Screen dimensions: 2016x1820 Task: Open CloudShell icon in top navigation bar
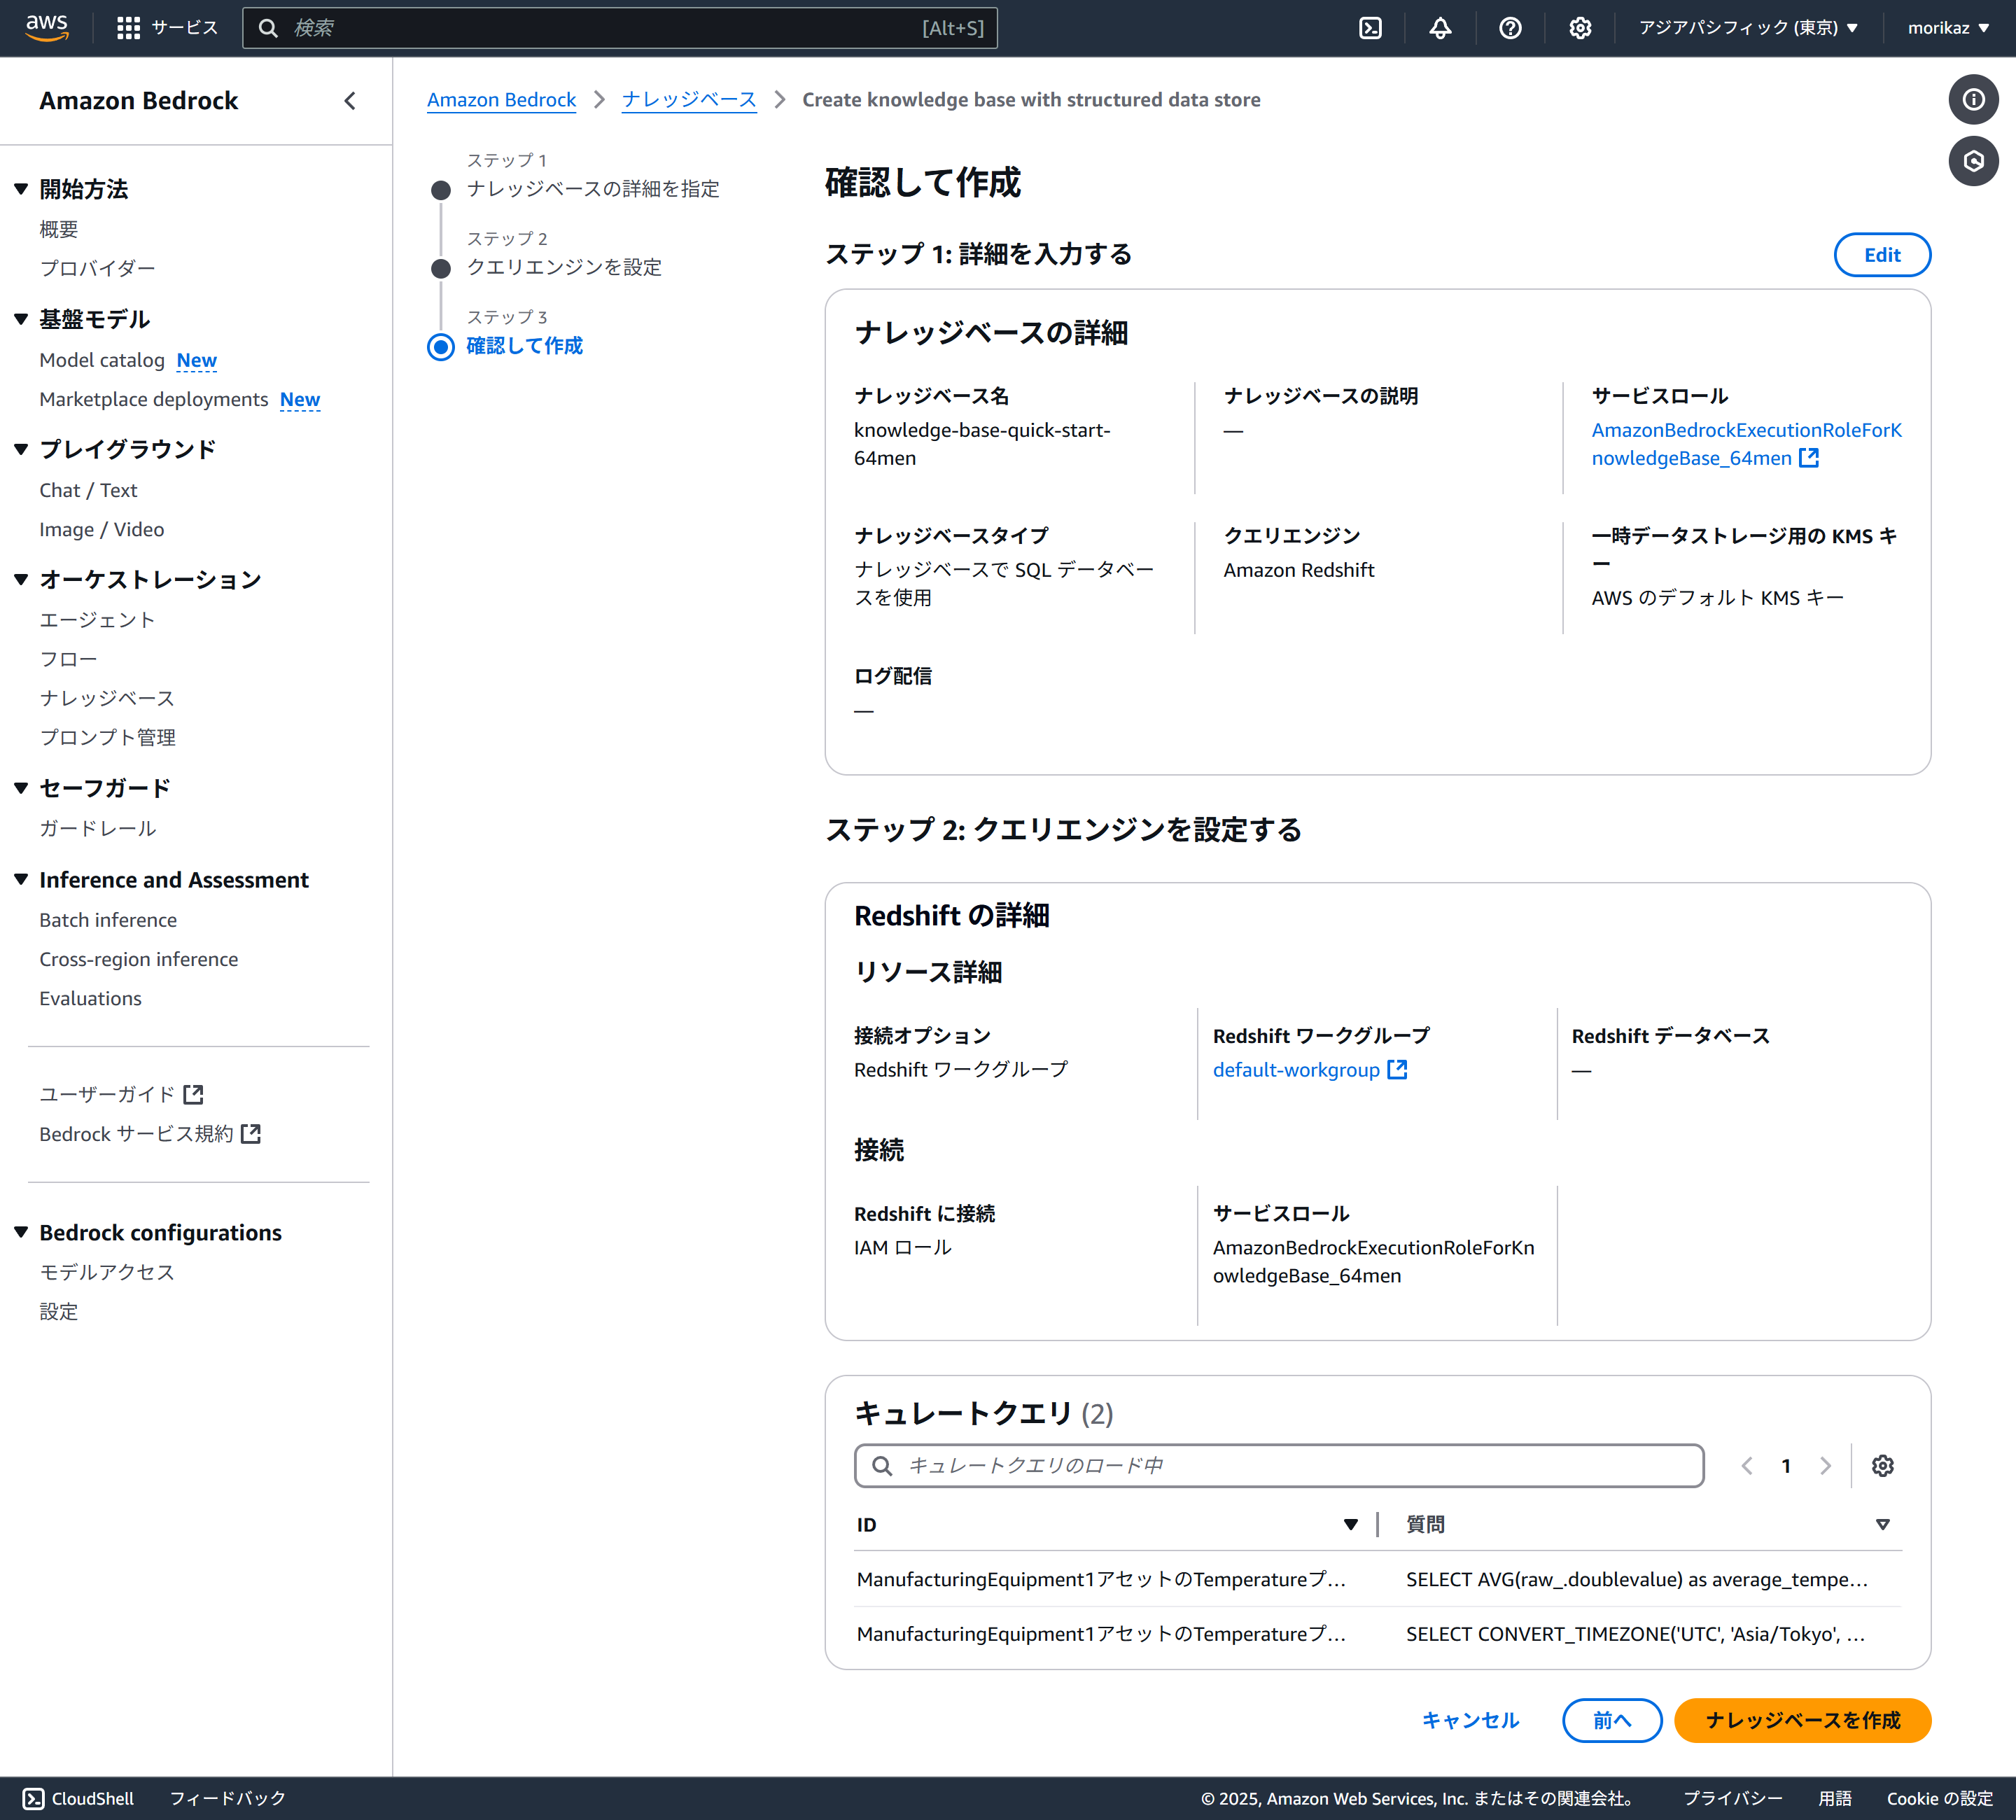point(1370,28)
